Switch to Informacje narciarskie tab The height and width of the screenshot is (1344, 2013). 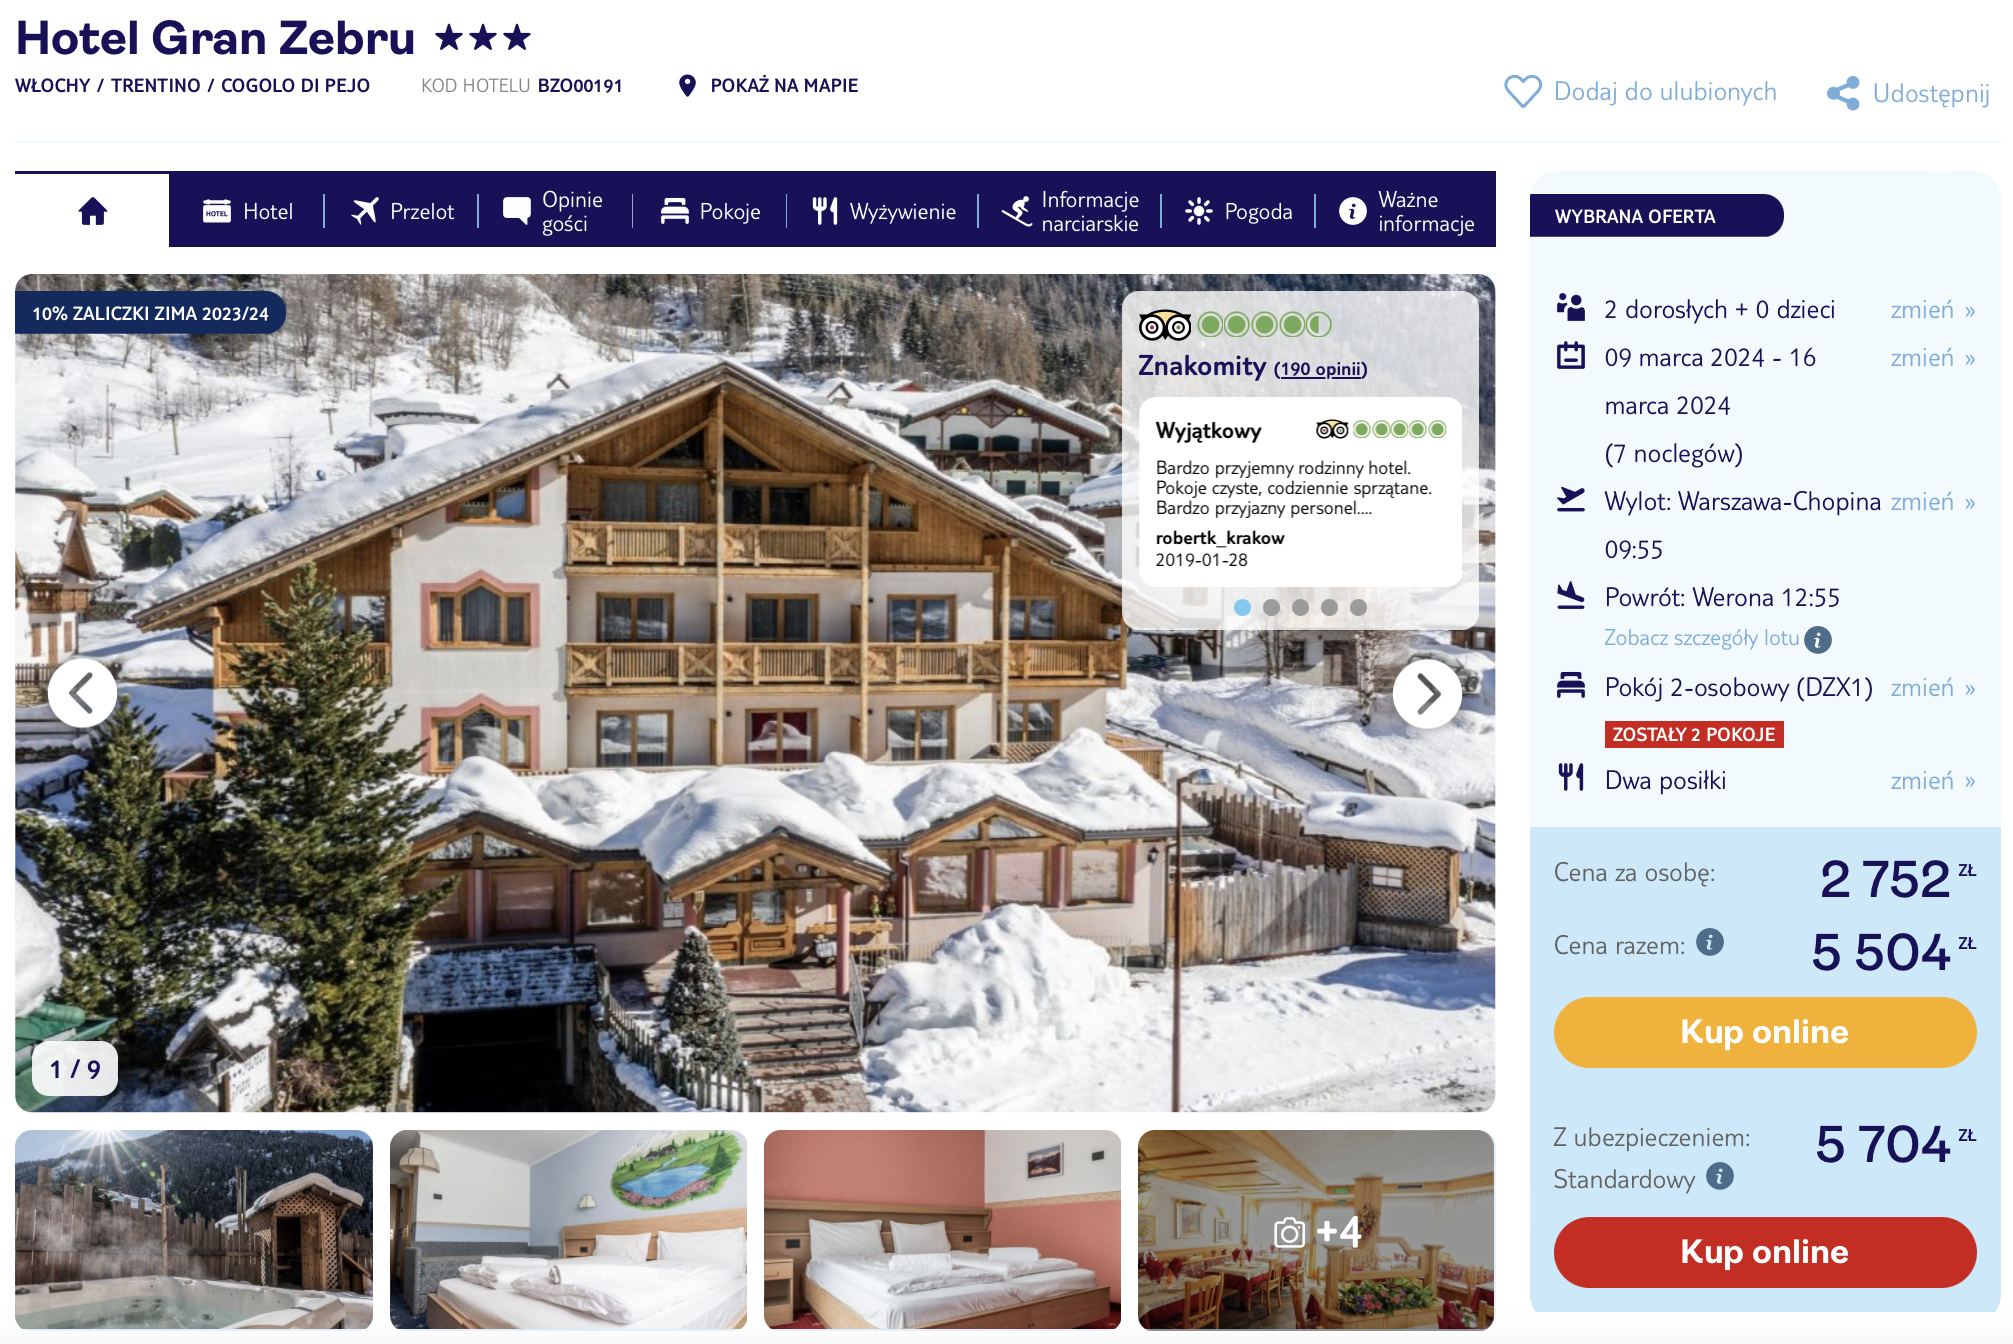coord(1070,211)
